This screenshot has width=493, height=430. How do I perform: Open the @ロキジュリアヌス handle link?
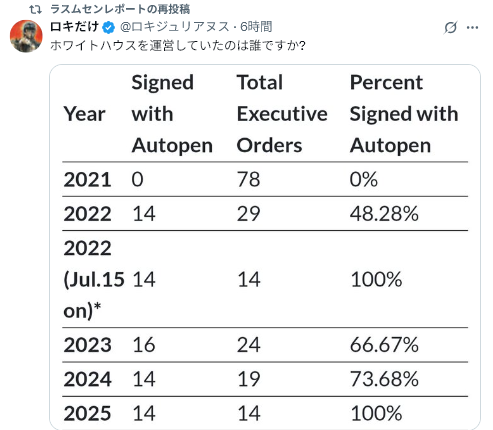click(x=174, y=27)
